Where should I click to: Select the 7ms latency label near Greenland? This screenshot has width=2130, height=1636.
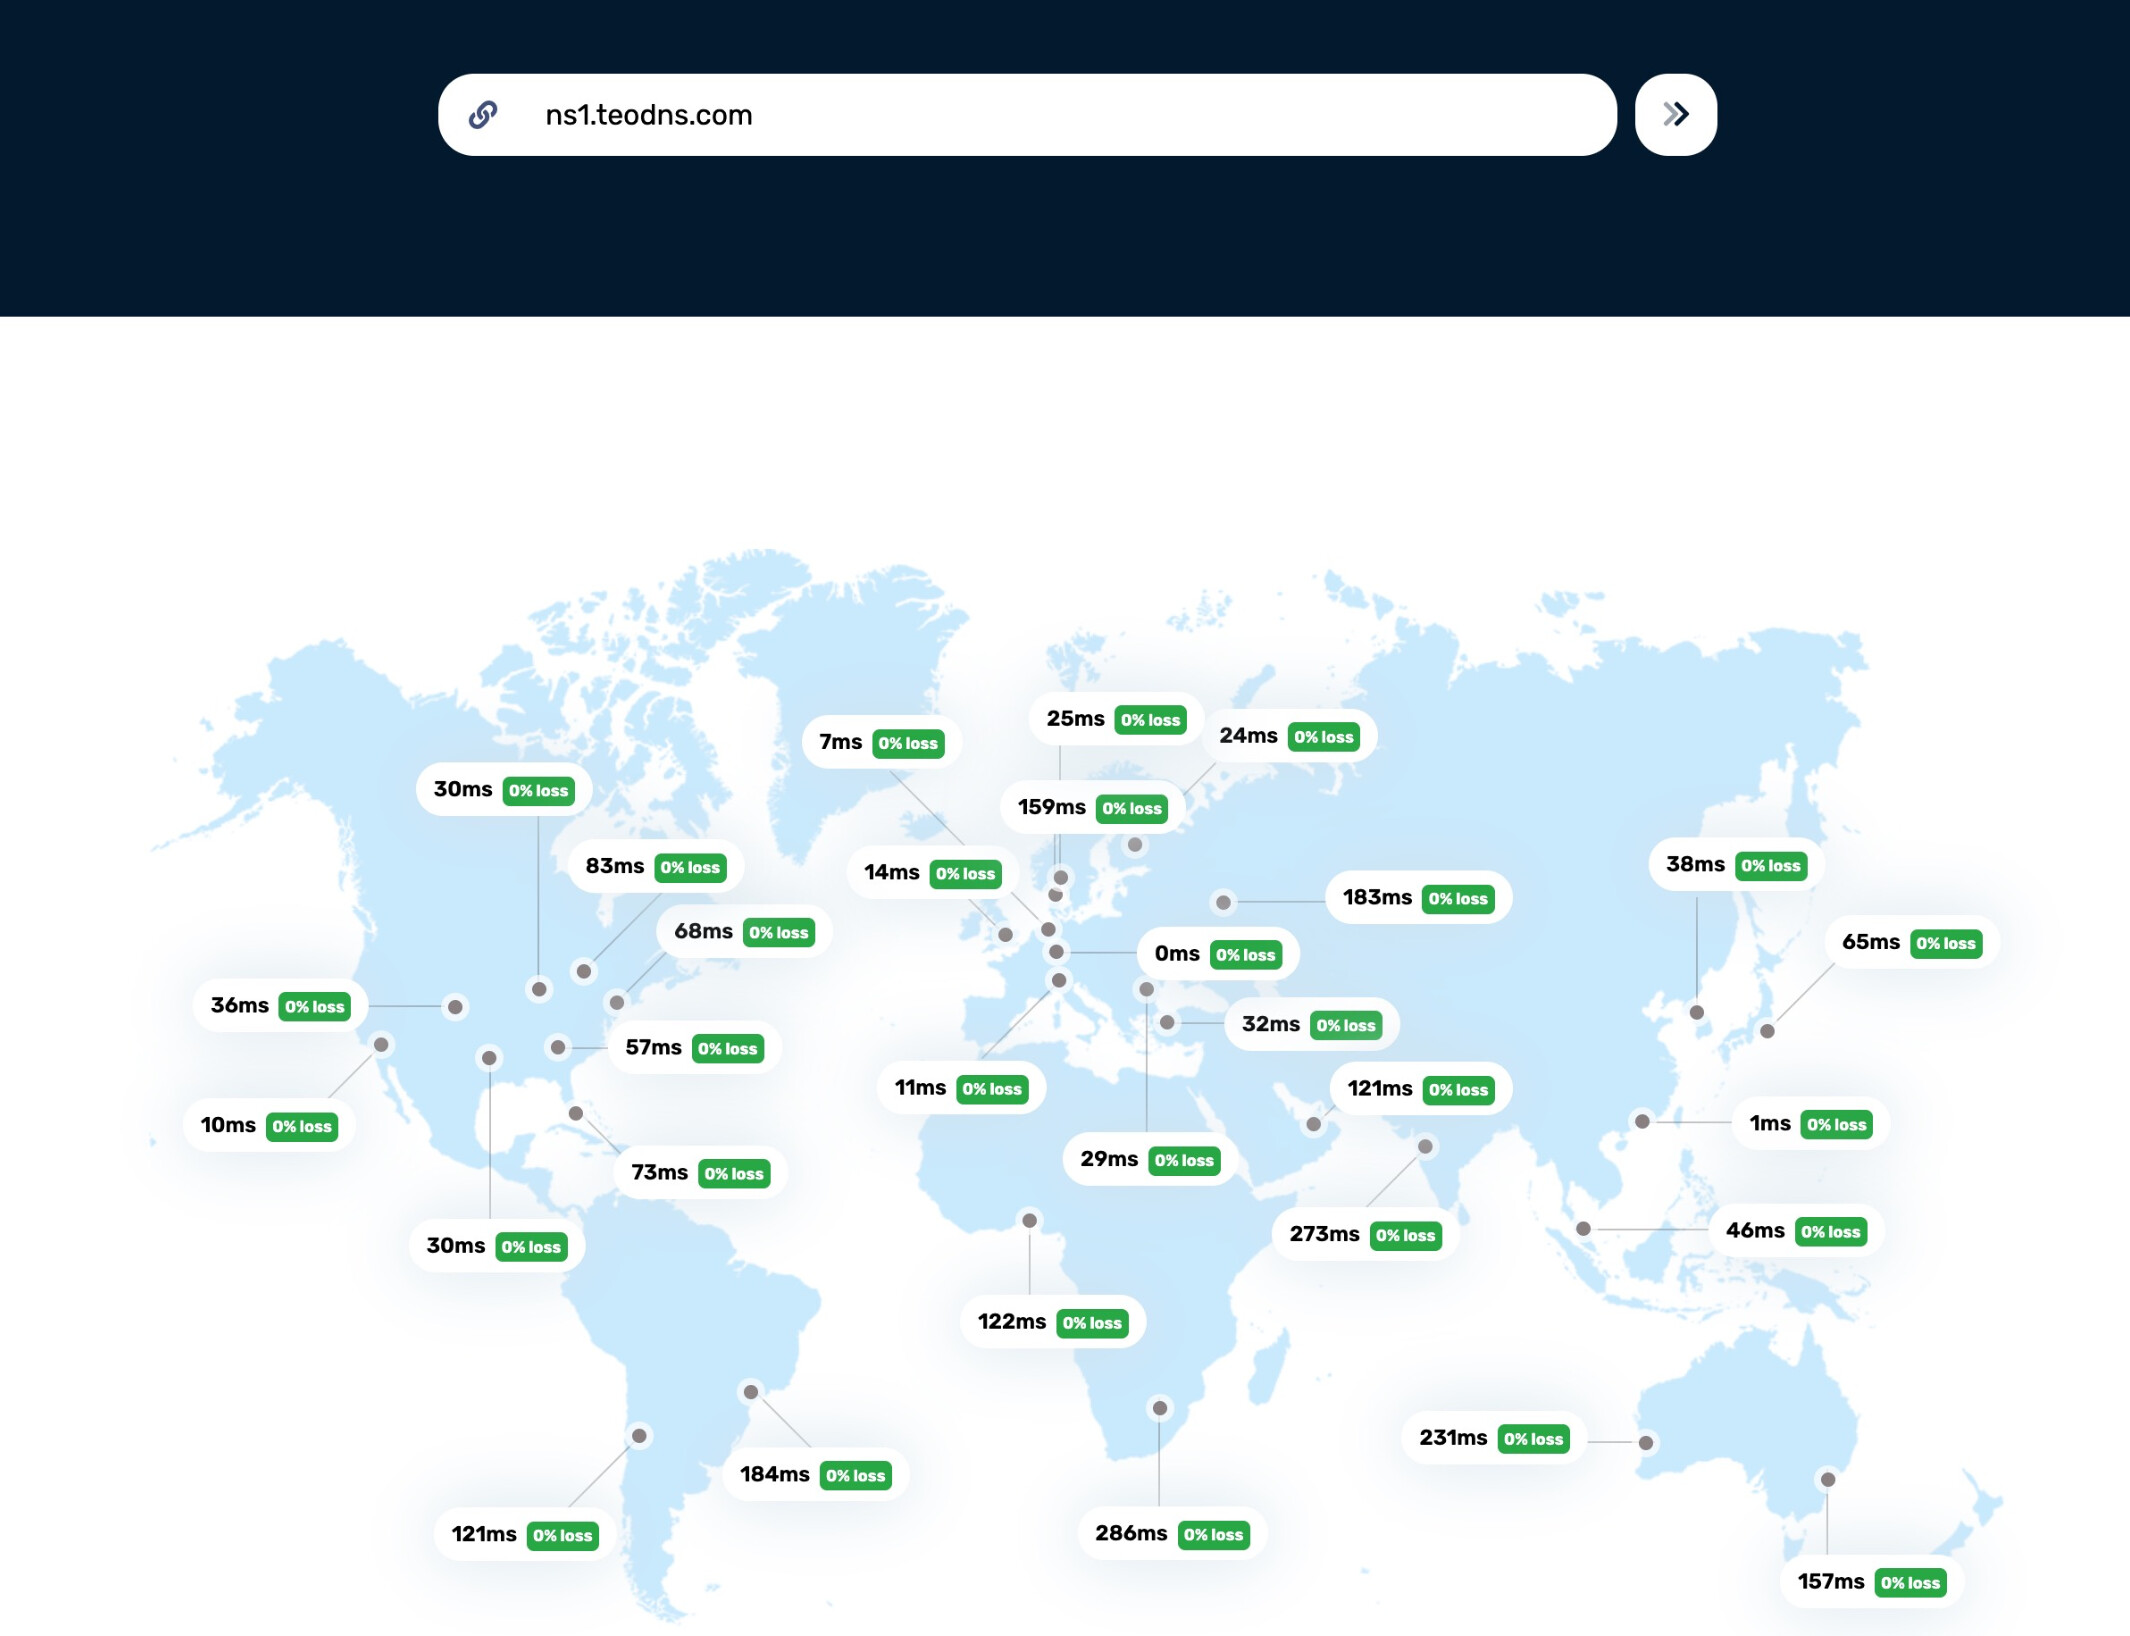pyautogui.click(x=840, y=742)
